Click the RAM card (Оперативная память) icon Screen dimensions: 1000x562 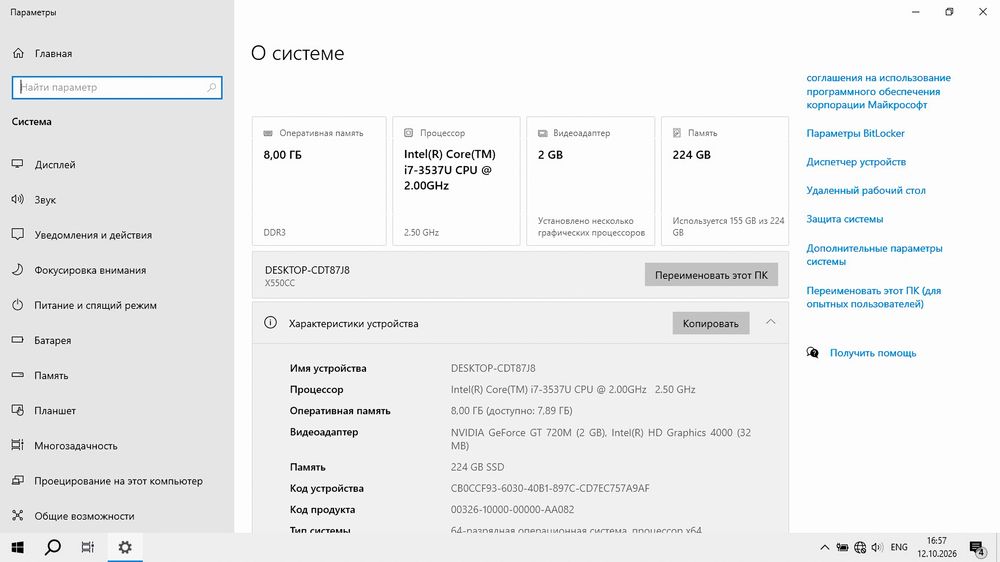click(268, 133)
